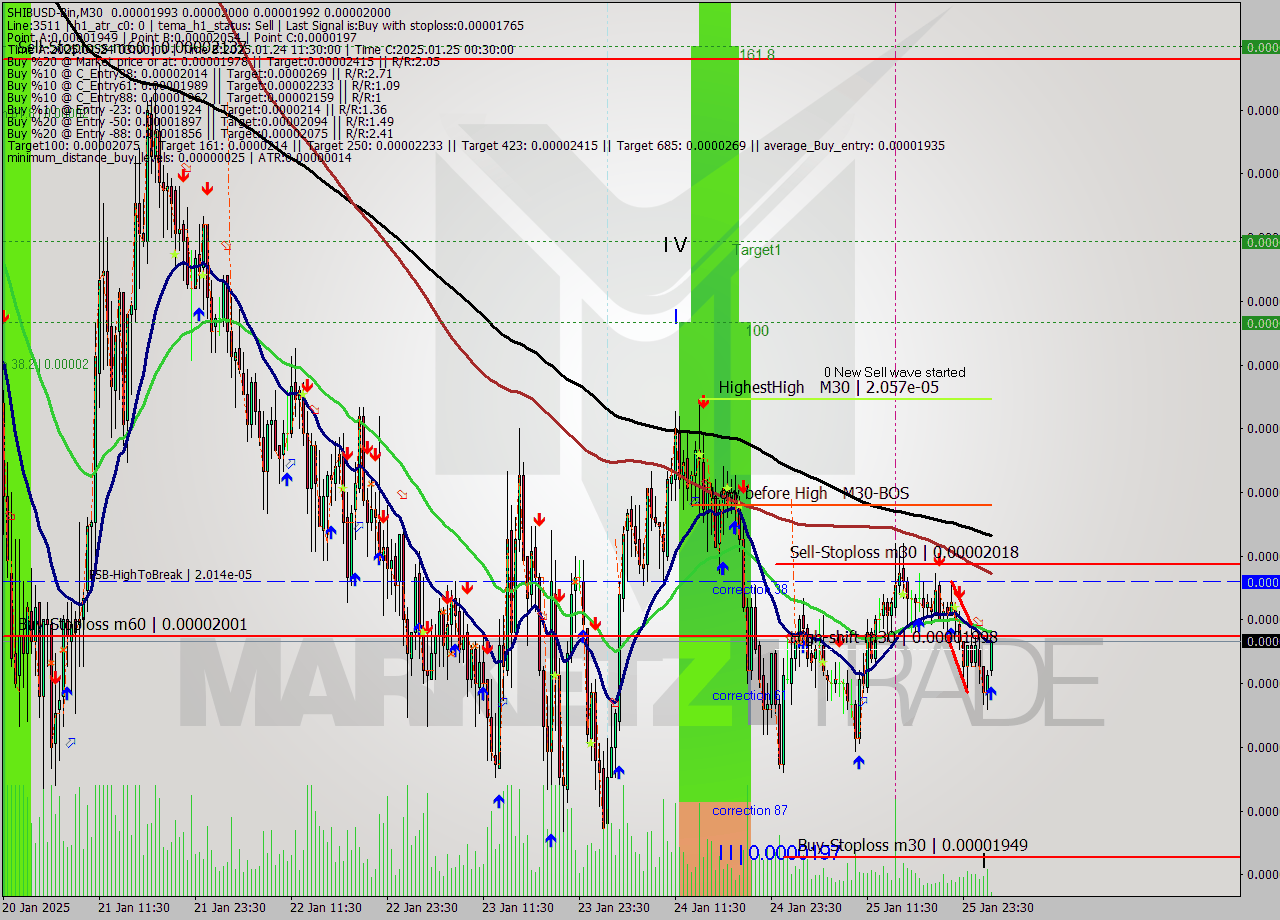This screenshot has height=920, width=1280.
Task: Click the '23 Jan 11:30' time axis label
Action: tap(517, 907)
